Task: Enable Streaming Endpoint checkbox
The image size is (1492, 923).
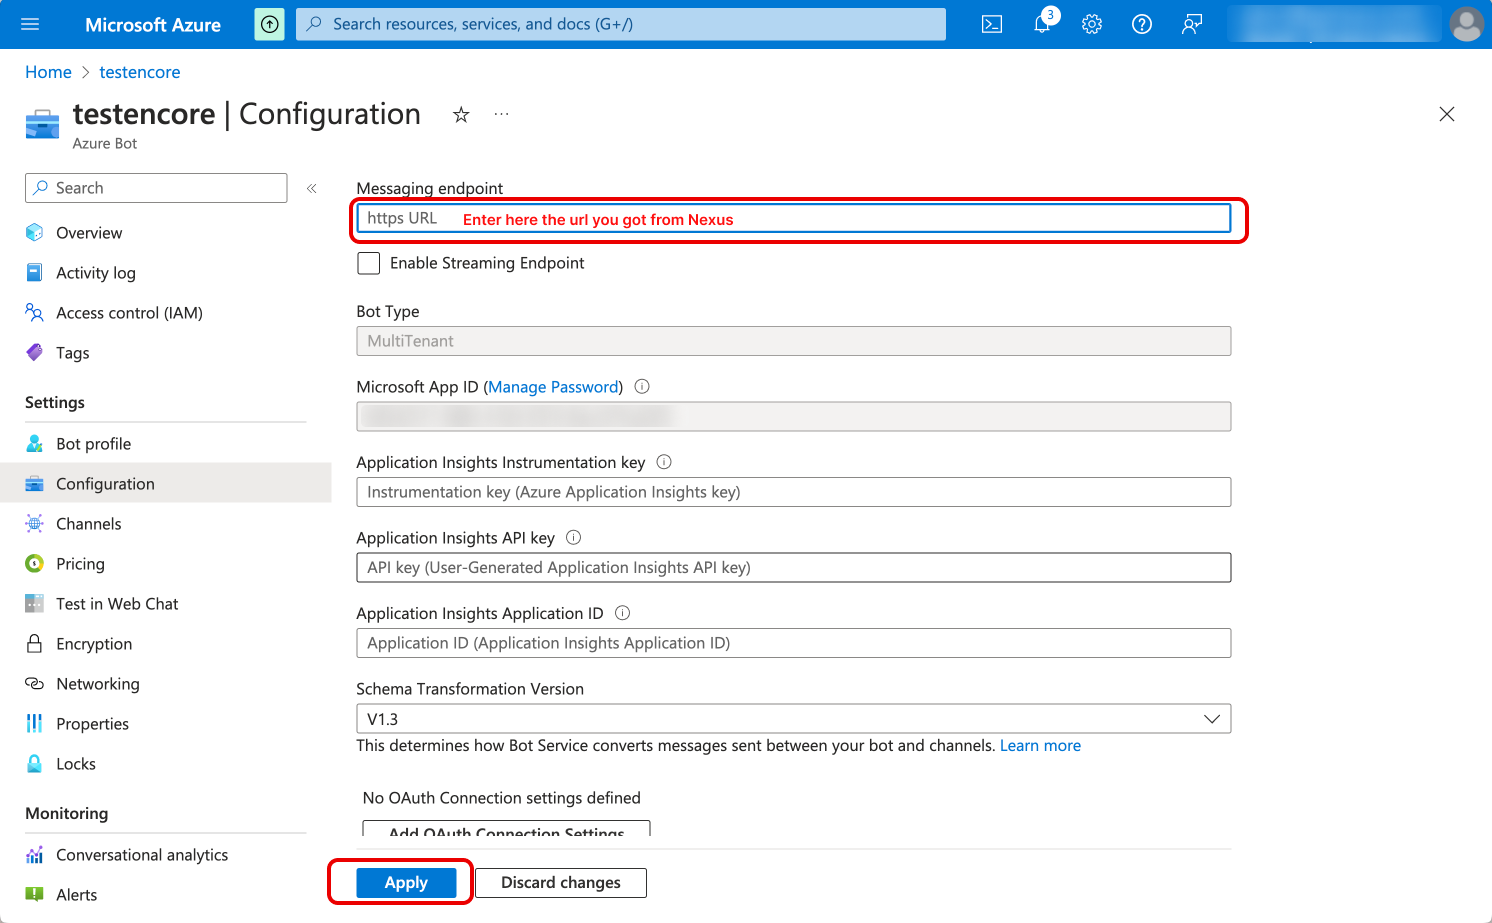Action: click(x=369, y=263)
